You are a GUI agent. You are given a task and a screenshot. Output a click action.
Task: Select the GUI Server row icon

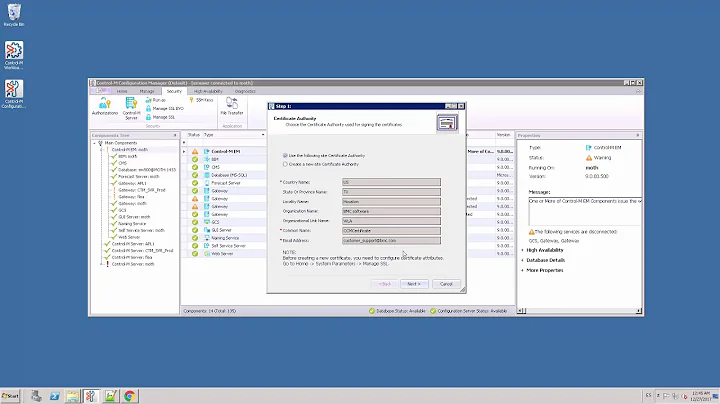[x=207, y=230]
